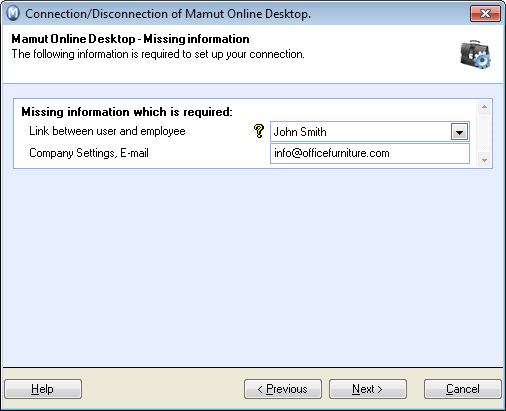The image size is (506, 411).
Task: Click the briefcase gear wizard icon
Action: pos(476,55)
